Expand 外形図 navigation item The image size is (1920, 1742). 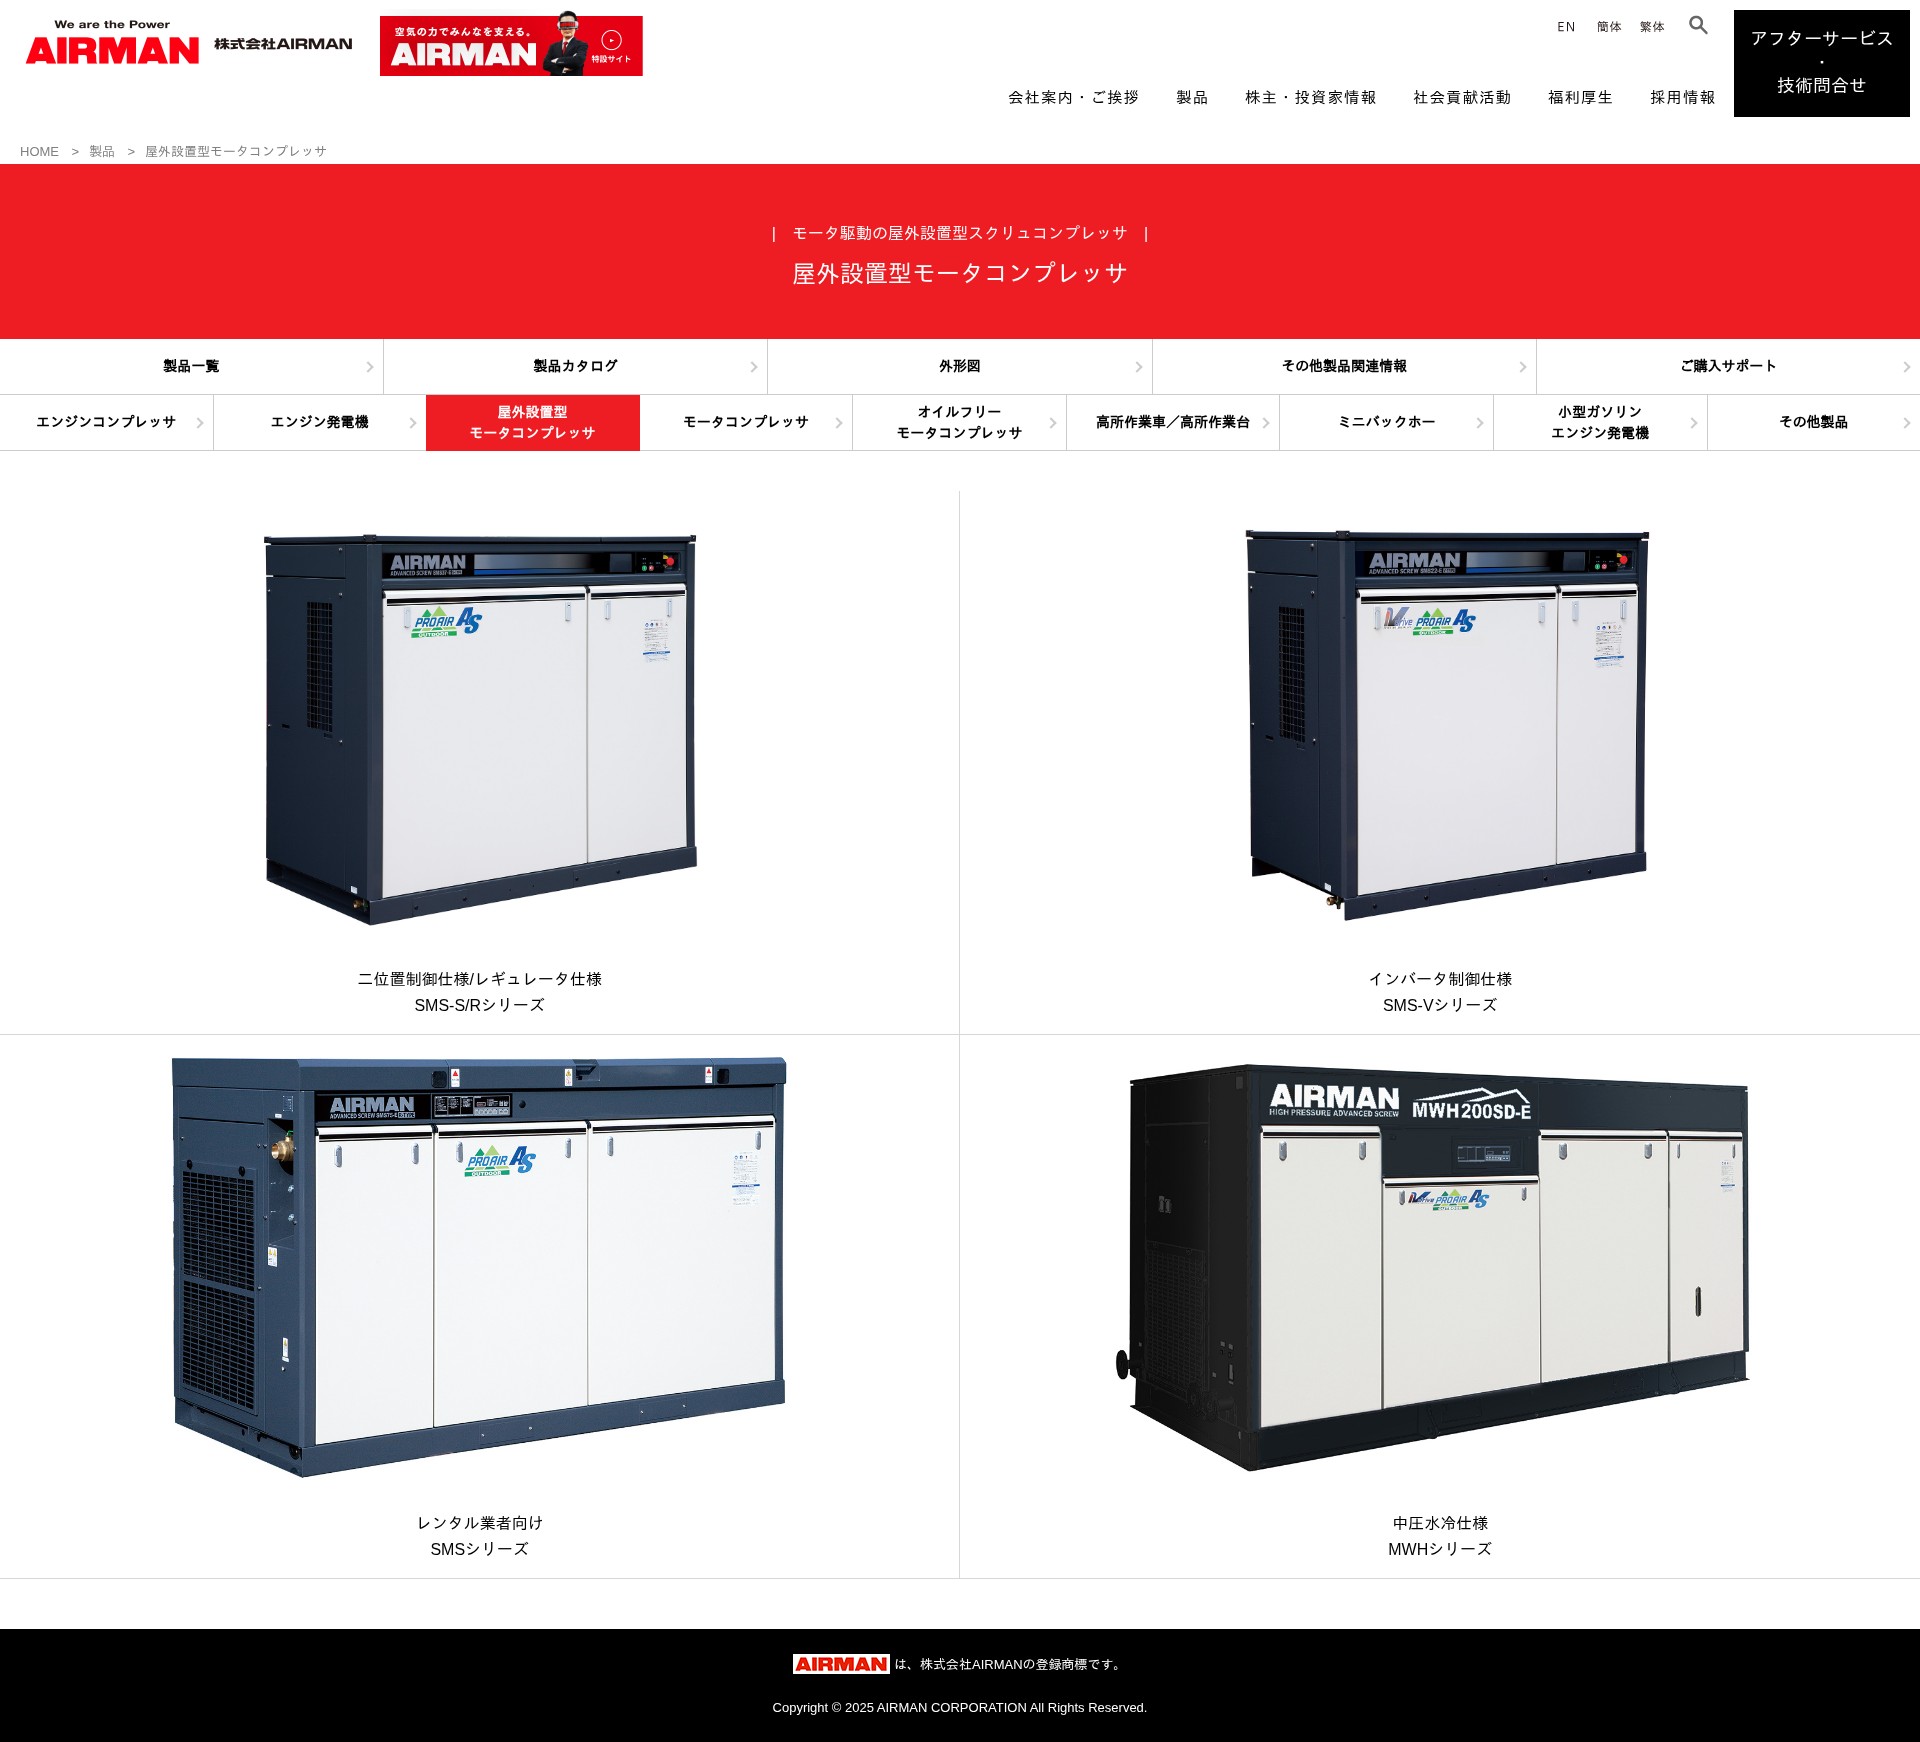coord(960,367)
